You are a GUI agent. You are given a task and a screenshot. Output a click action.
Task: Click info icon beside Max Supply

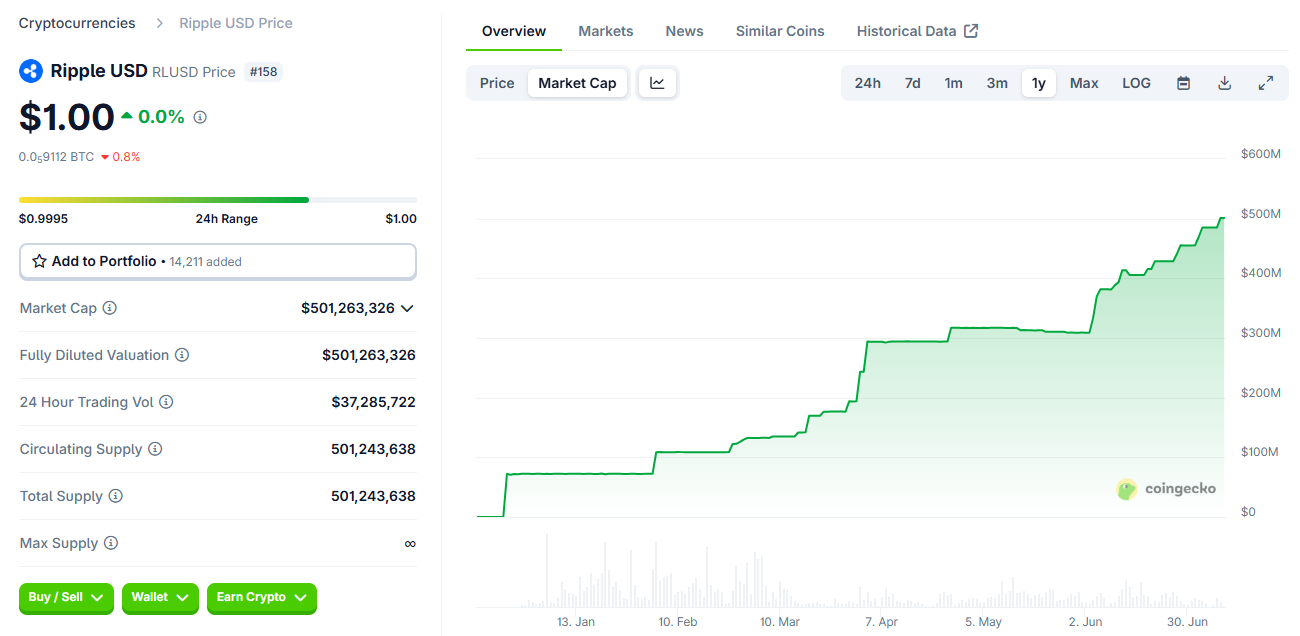(111, 543)
